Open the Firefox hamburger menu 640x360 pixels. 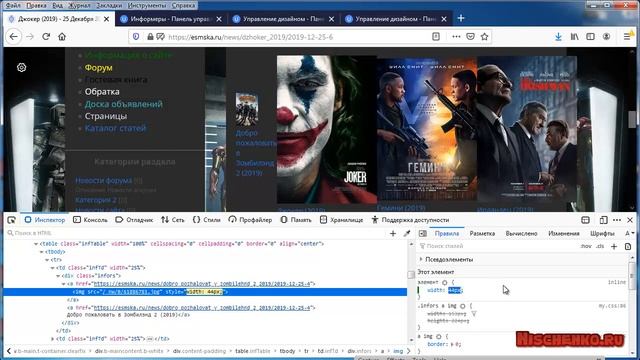coord(627,37)
